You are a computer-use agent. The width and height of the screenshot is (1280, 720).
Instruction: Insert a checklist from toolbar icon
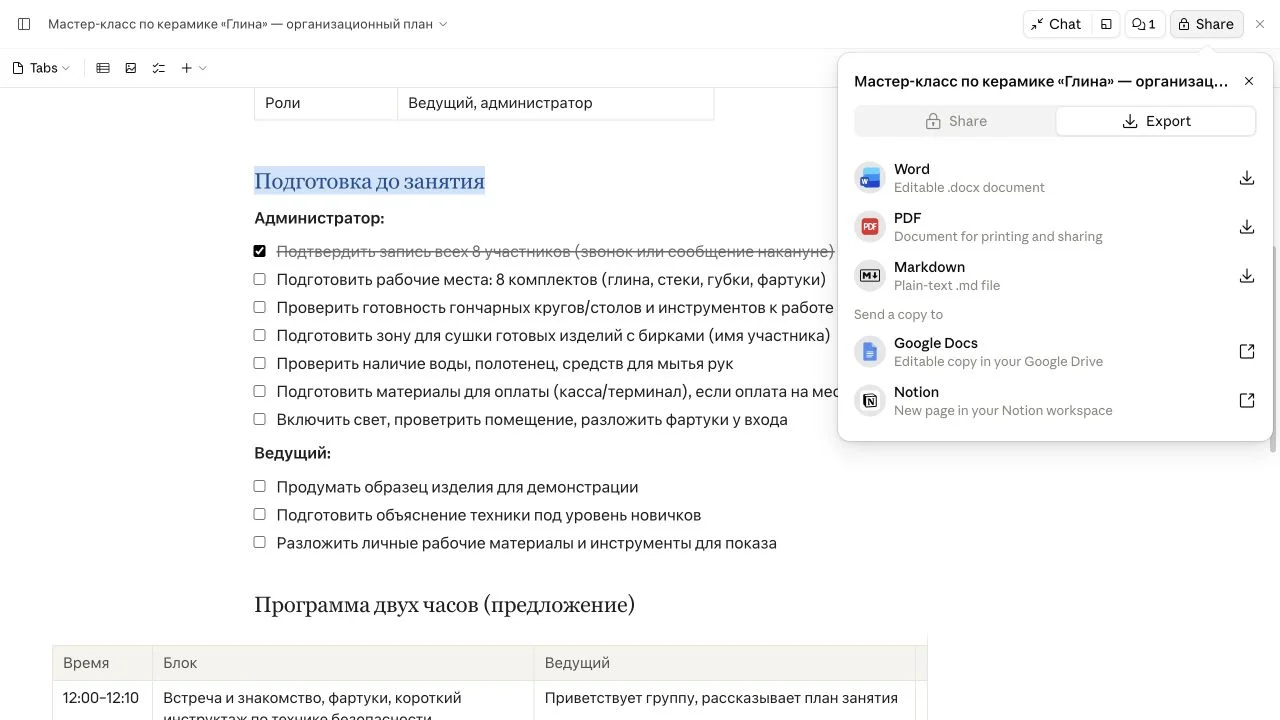159,68
